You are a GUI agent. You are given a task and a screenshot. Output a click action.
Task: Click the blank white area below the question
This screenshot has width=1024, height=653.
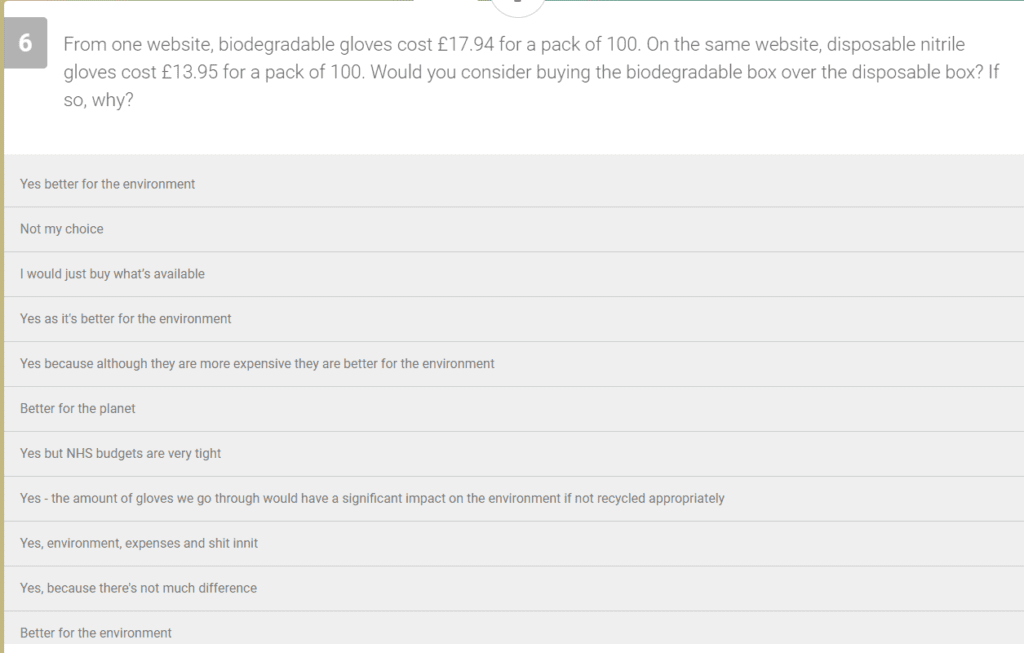click(x=514, y=134)
